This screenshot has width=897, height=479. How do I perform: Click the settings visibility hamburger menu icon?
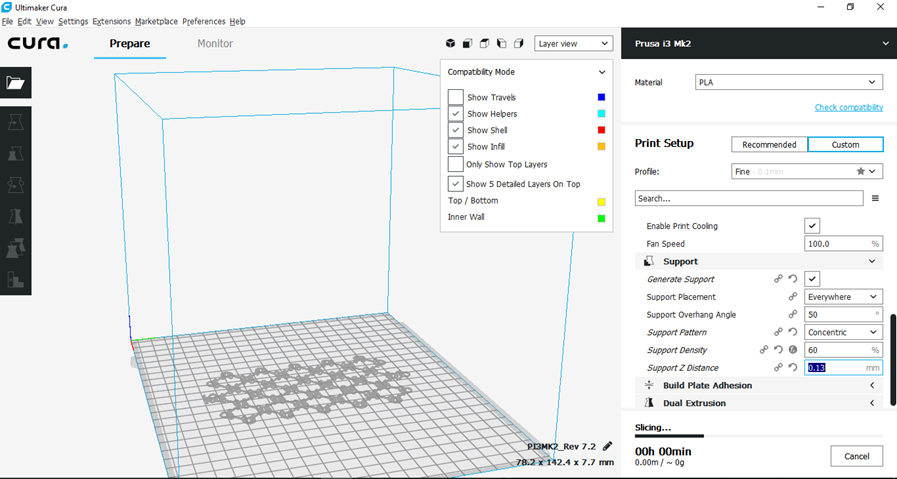click(x=875, y=199)
